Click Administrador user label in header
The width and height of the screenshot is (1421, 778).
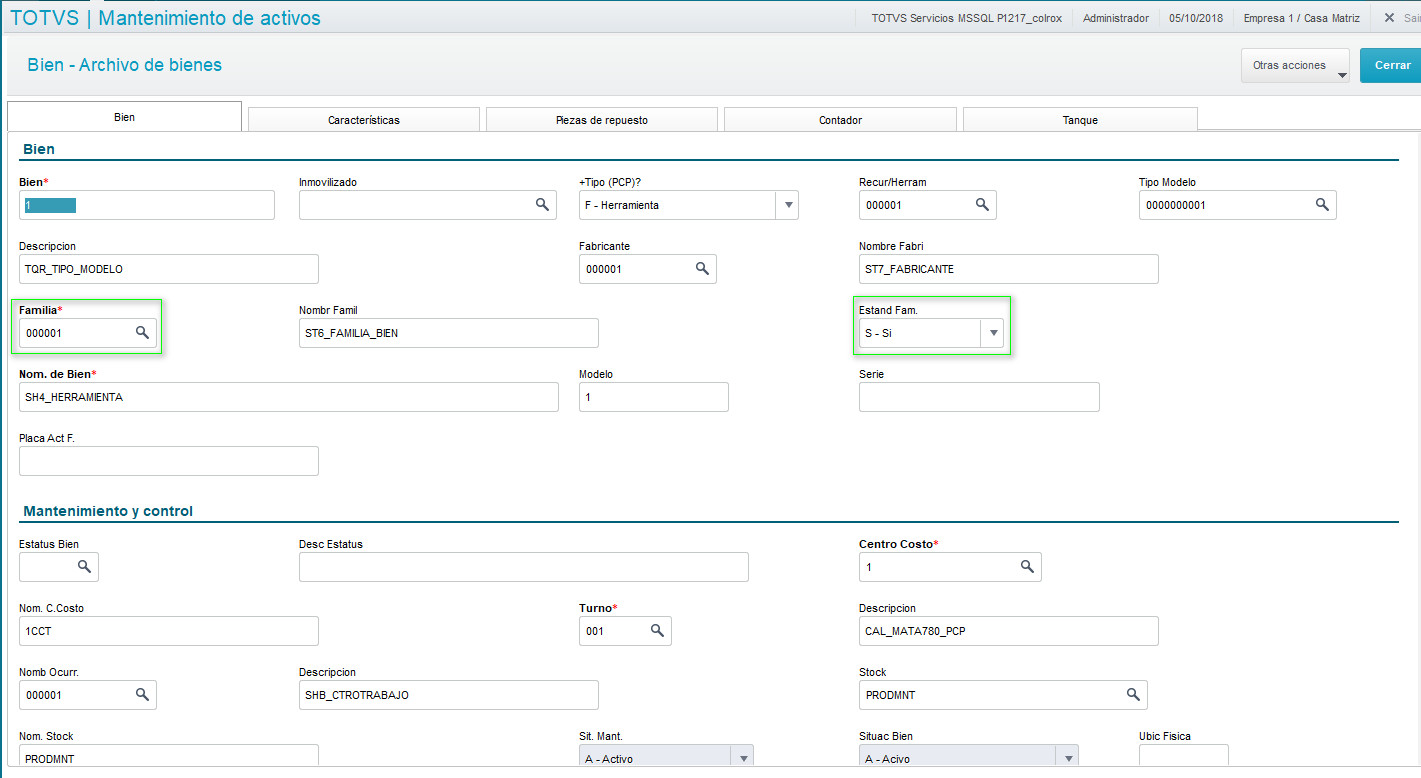point(1116,18)
